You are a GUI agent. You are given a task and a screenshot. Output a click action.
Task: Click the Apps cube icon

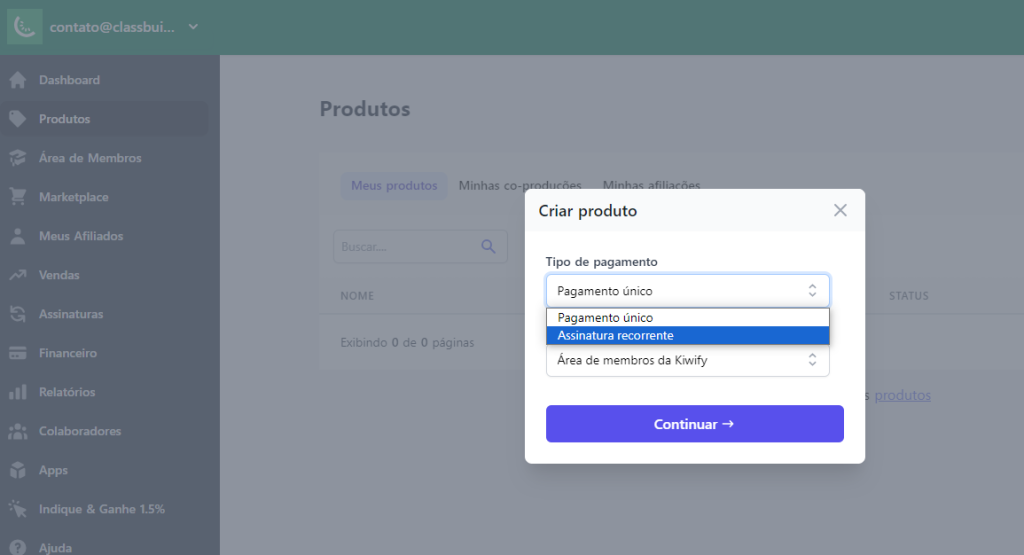(18, 470)
